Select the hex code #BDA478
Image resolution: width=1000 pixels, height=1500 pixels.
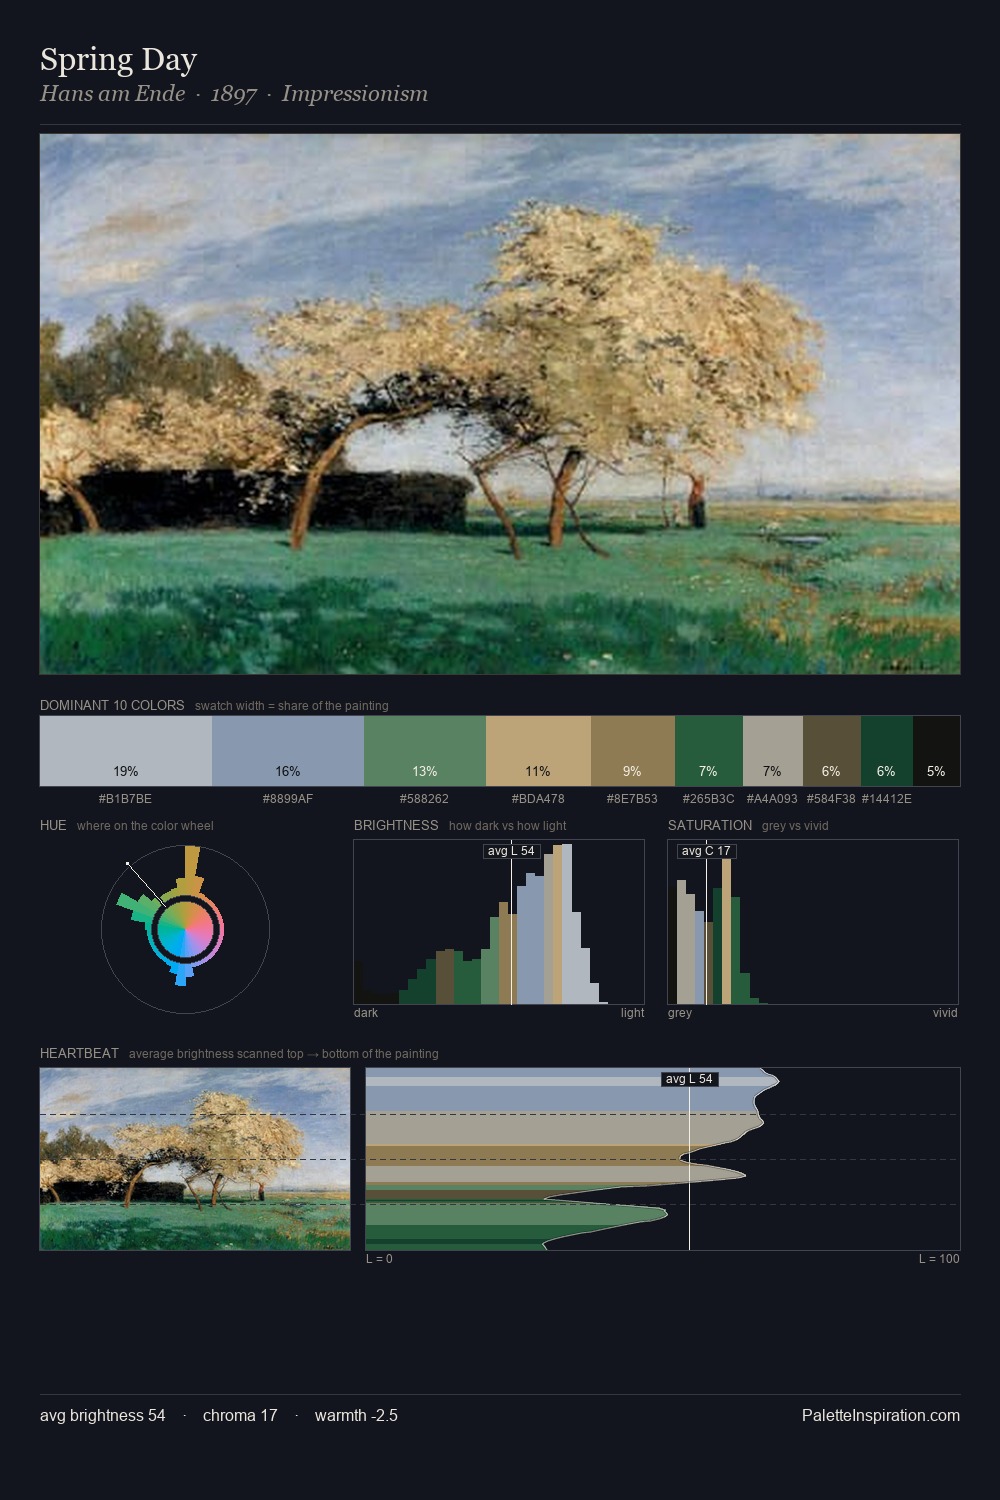point(538,799)
